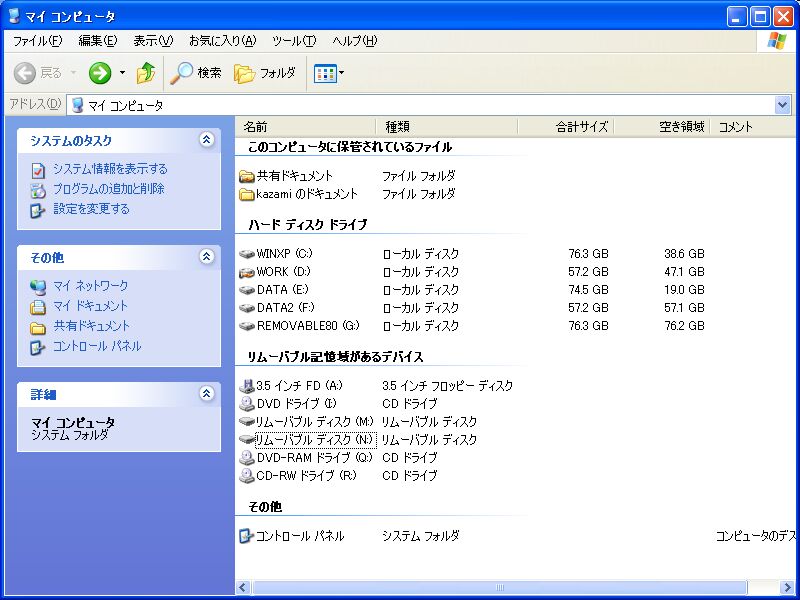The height and width of the screenshot is (600, 800).
Task: Collapse the Details (詳細) sidebar panel
Action: tap(206, 394)
